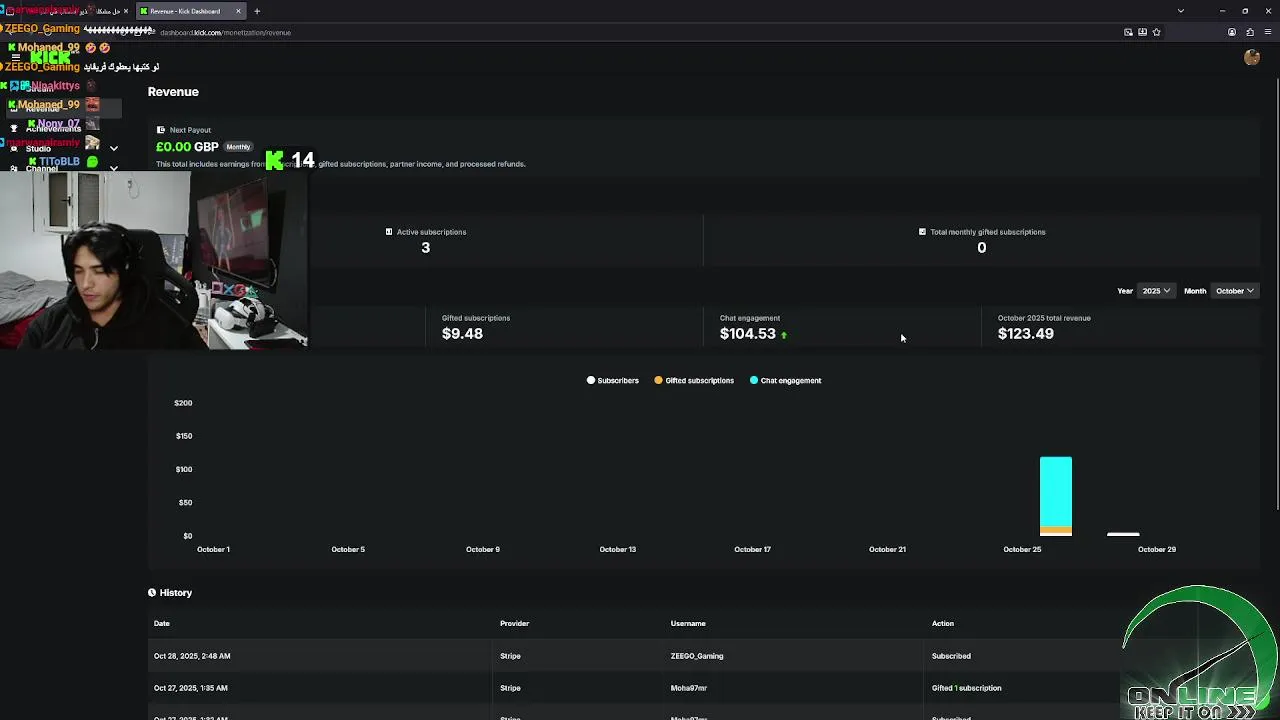Click username ZEEGO_Gaming in History table
The height and width of the screenshot is (720, 1280).
coord(697,656)
